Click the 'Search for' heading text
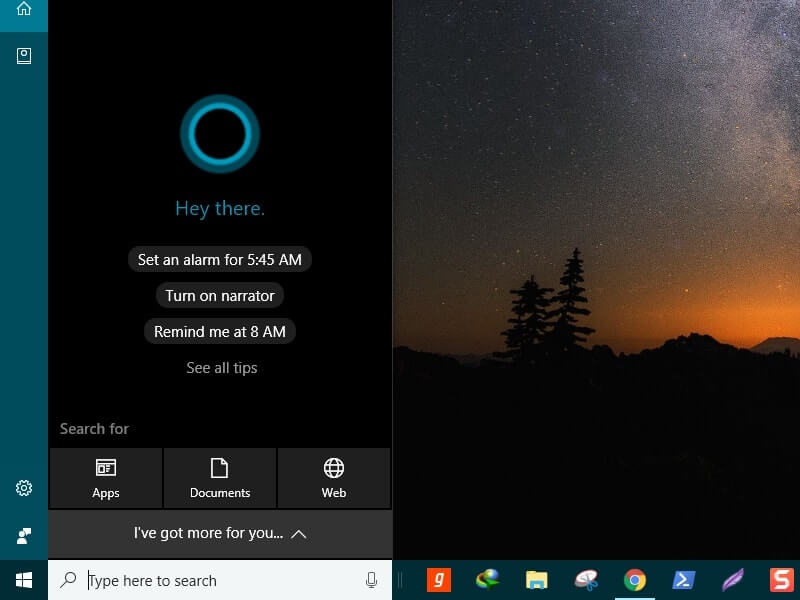The image size is (800, 600). pyautogui.click(x=94, y=429)
